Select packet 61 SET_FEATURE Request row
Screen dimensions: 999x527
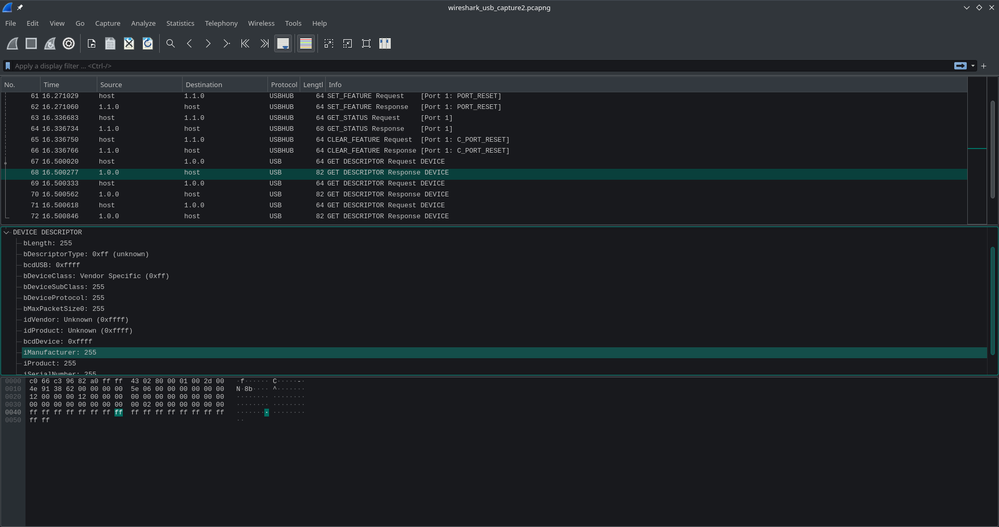(484, 96)
